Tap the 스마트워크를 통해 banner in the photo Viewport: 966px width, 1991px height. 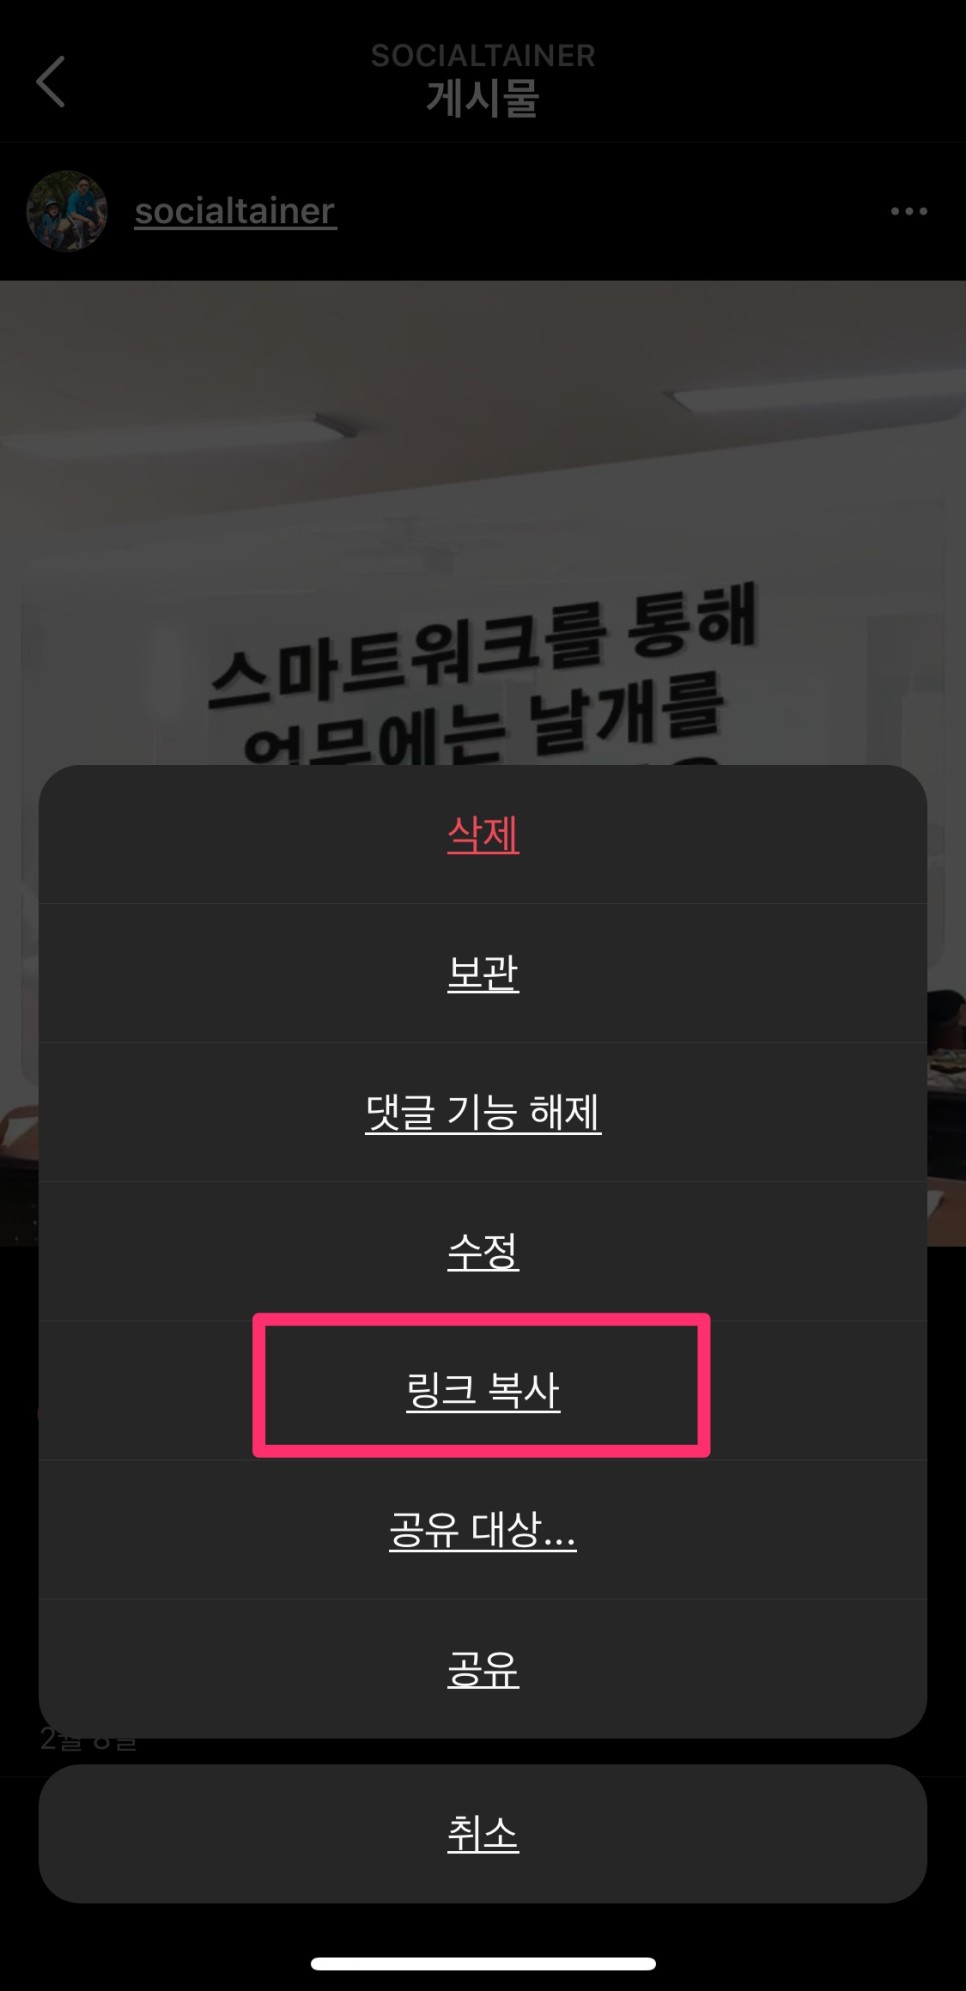click(x=485, y=648)
